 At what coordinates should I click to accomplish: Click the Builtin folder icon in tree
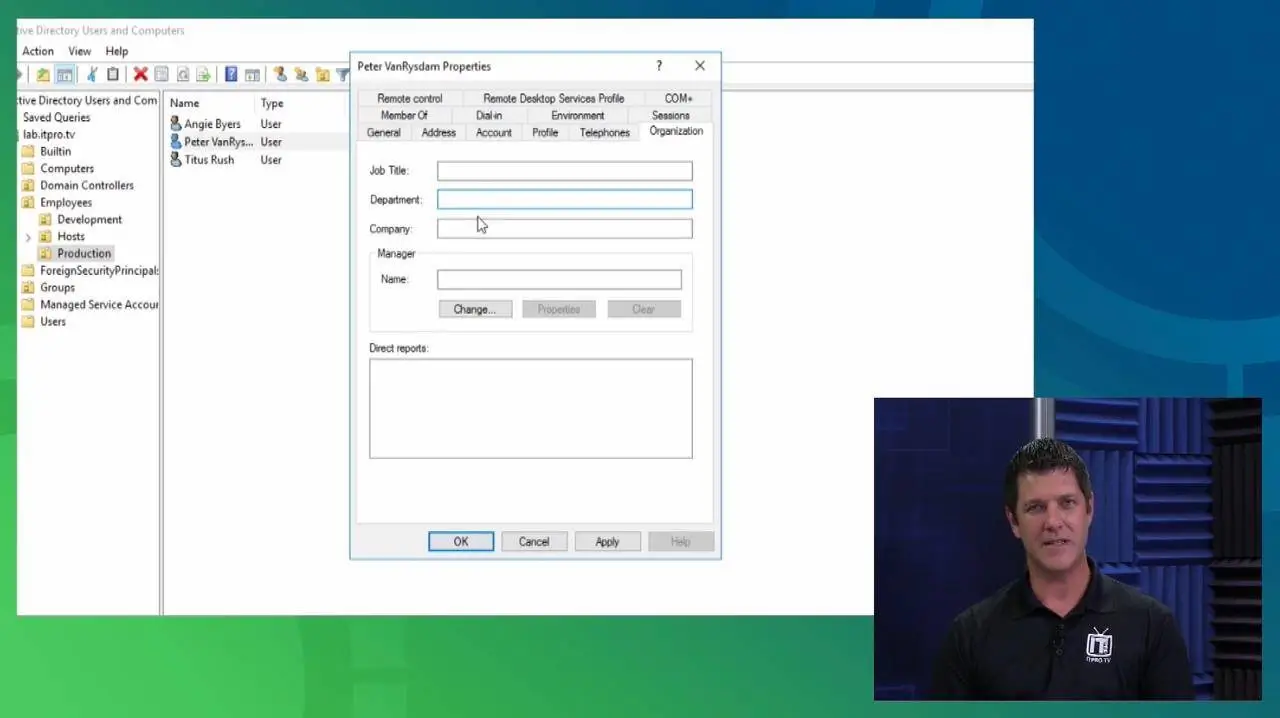click(x=28, y=151)
